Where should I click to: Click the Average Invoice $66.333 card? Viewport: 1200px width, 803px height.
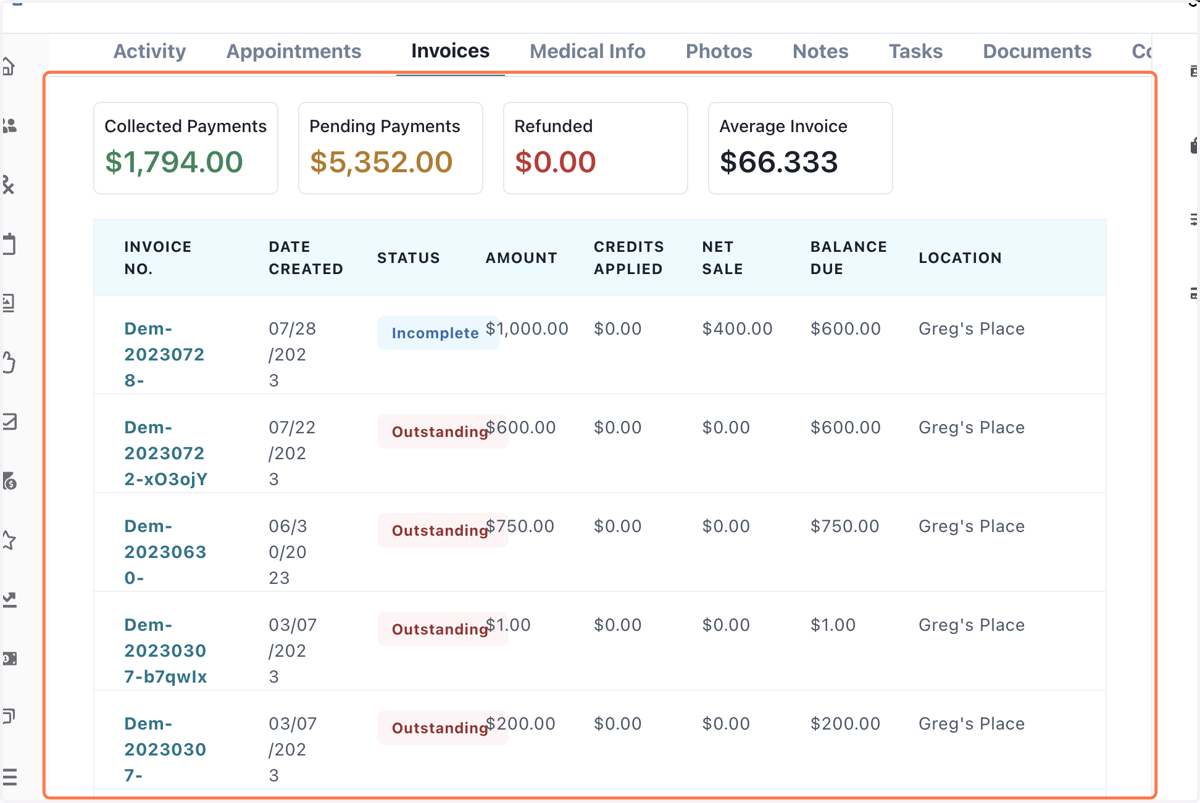tap(800, 148)
